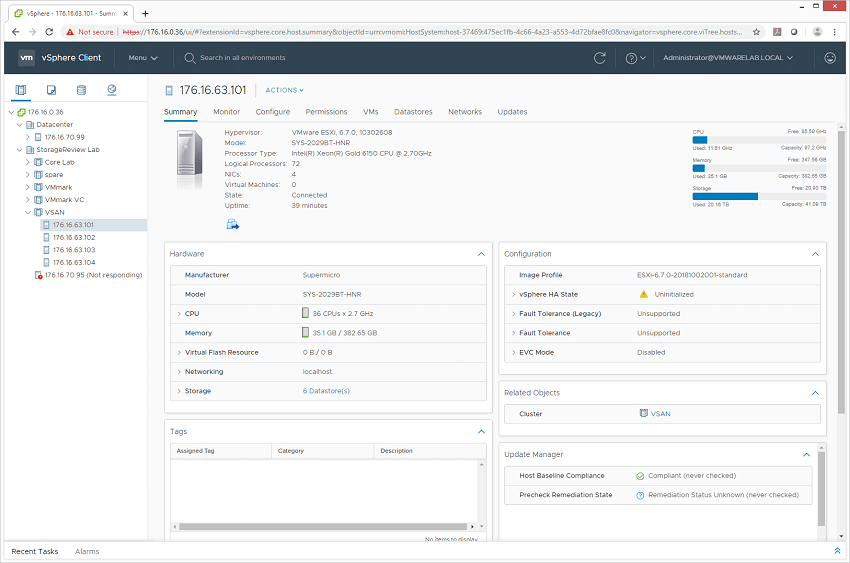850x563 pixels.
Task: Click the Storage usage bar
Action: point(759,196)
